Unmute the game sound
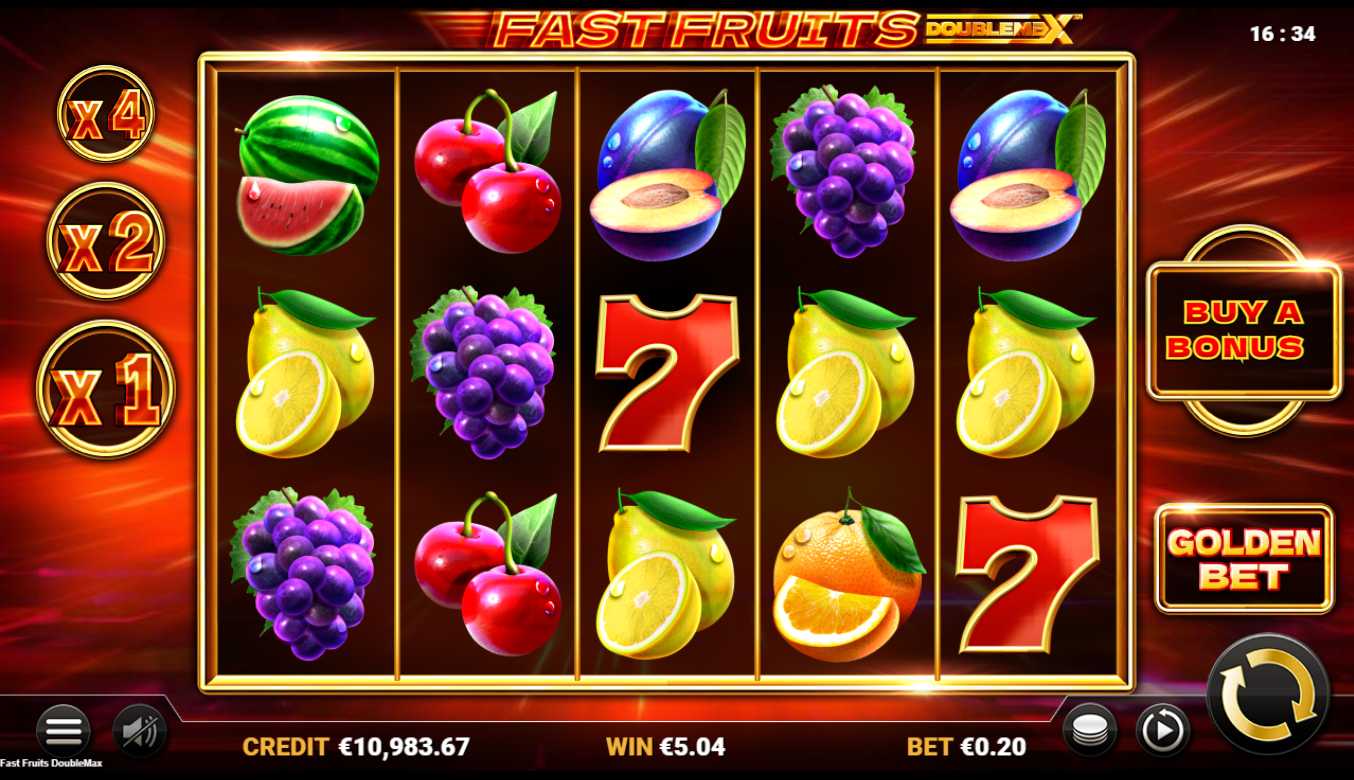This screenshot has height=780, width=1354. (139, 731)
